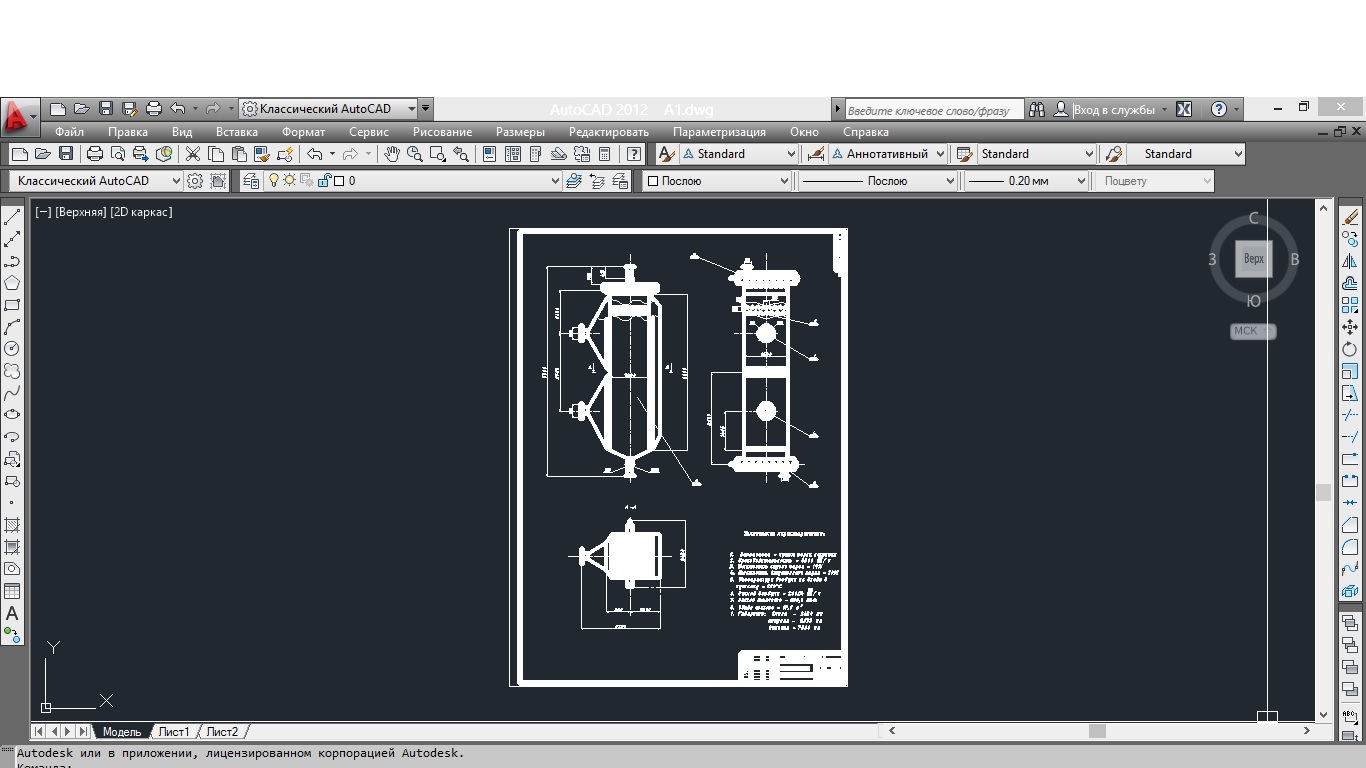This screenshot has width=1366, height=768.
Task: Select the Arc drawing tool
Action: 12,327
